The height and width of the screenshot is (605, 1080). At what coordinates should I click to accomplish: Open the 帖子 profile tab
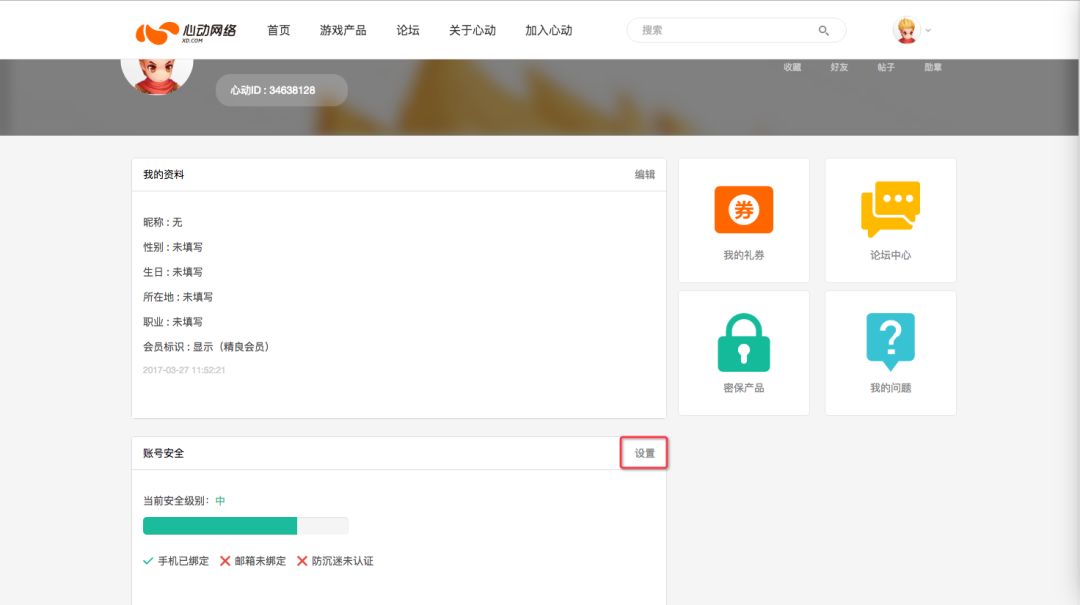[x=886, y=67]
